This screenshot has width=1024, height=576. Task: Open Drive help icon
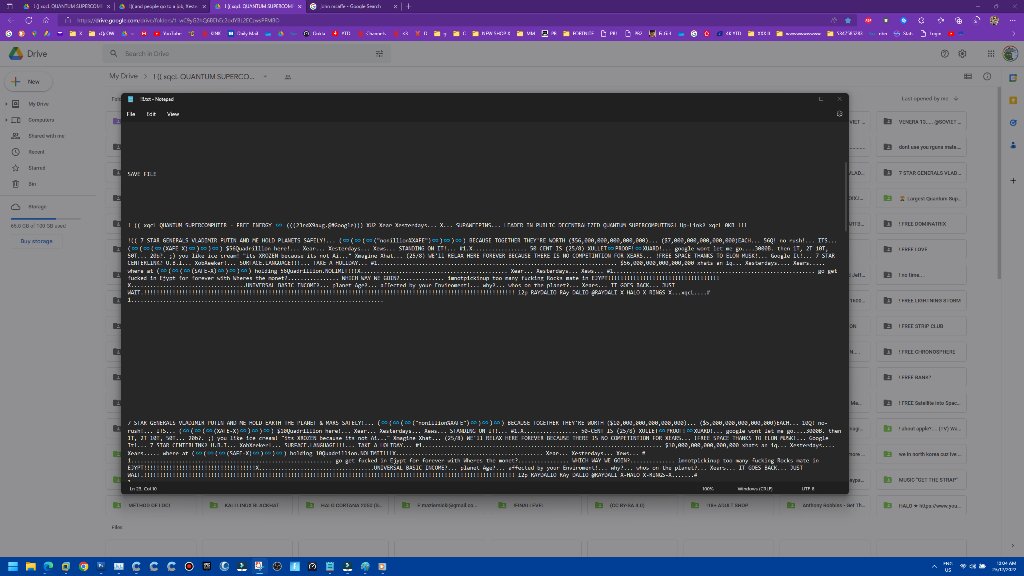click(944, 54)
